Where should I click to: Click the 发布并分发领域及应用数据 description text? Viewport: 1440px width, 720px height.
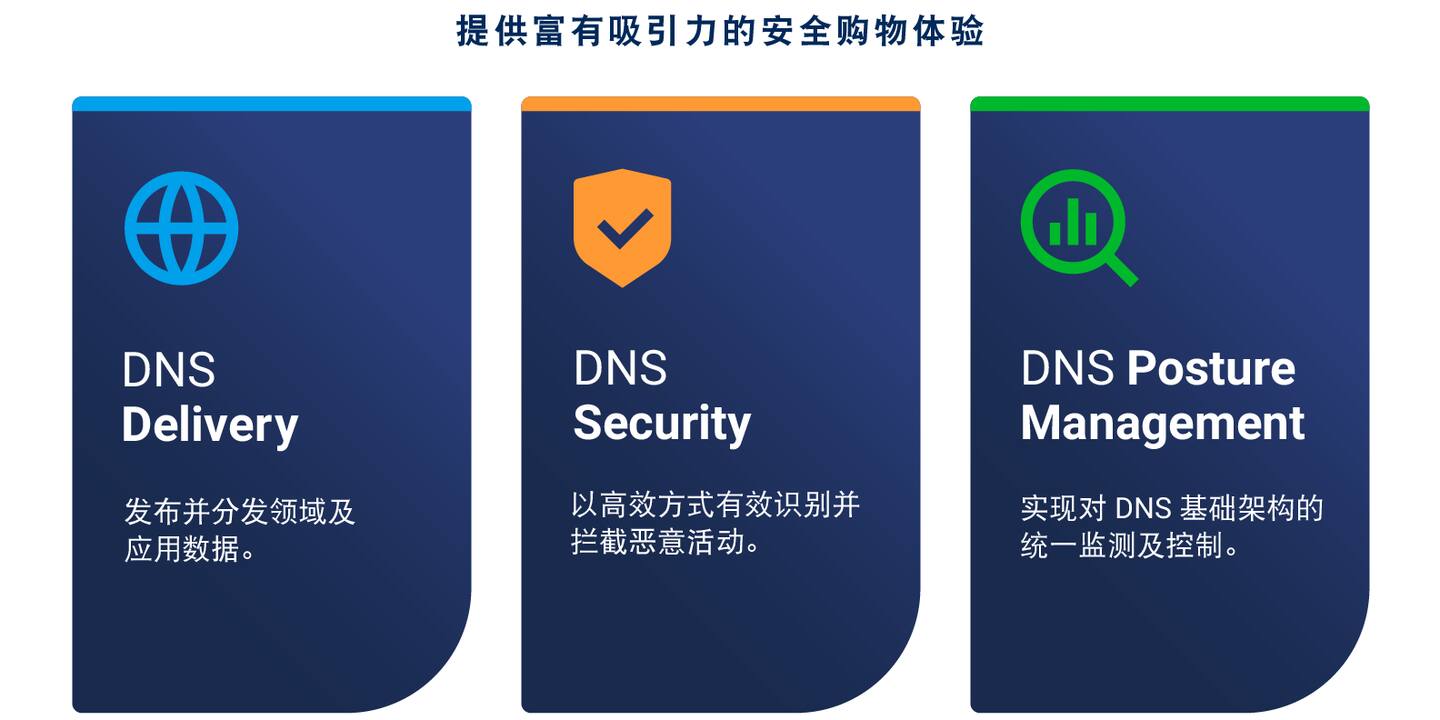240,530
